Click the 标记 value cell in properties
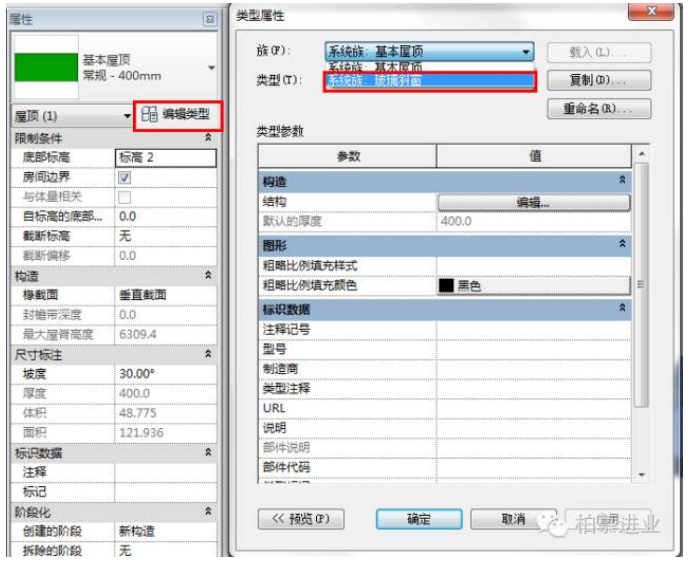The height and width of the screenshot is (564, 693). (x=166, y=492)
